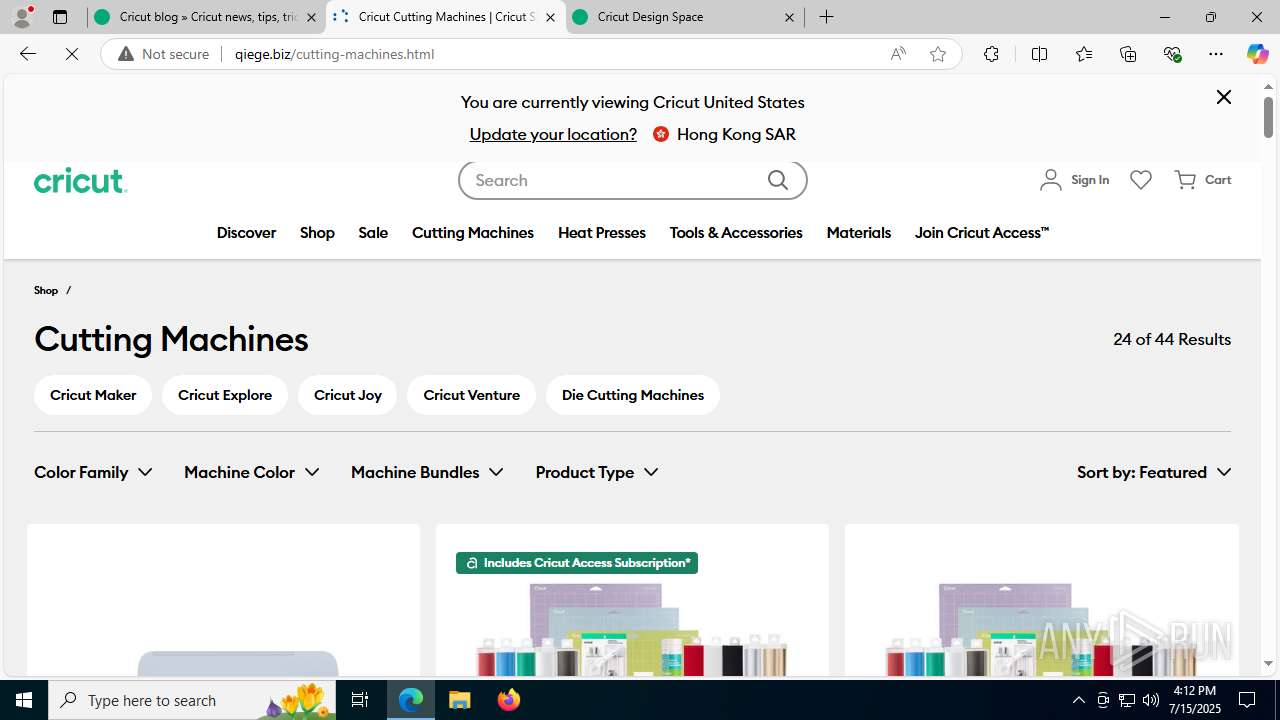Open the Read aloud icon

[x=898, y=54]
